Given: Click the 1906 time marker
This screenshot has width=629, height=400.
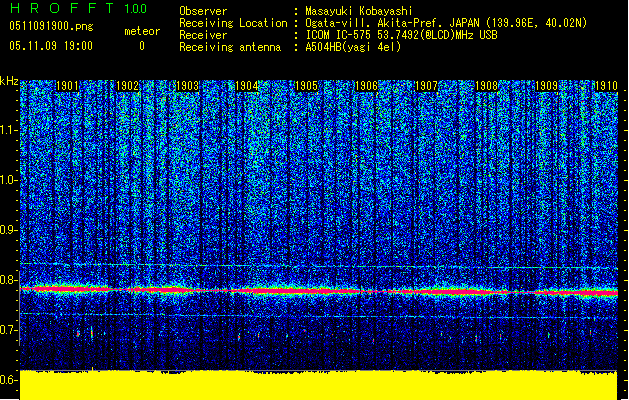Looking at the screenshot, I should tap(366, 86).
